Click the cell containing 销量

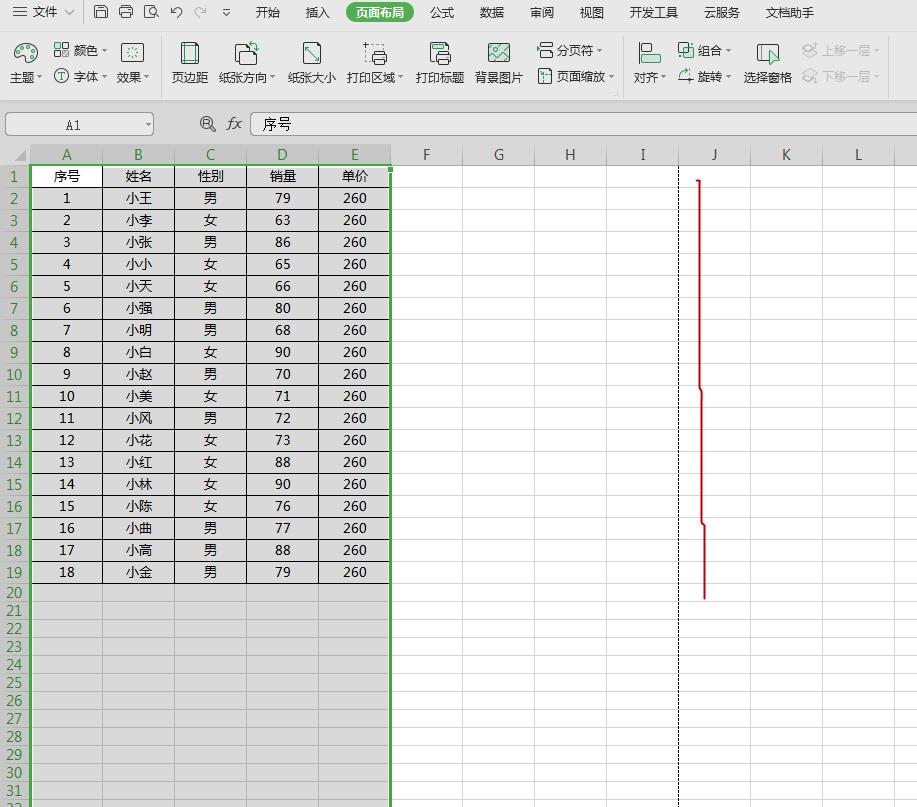click(x=282, y=176)
